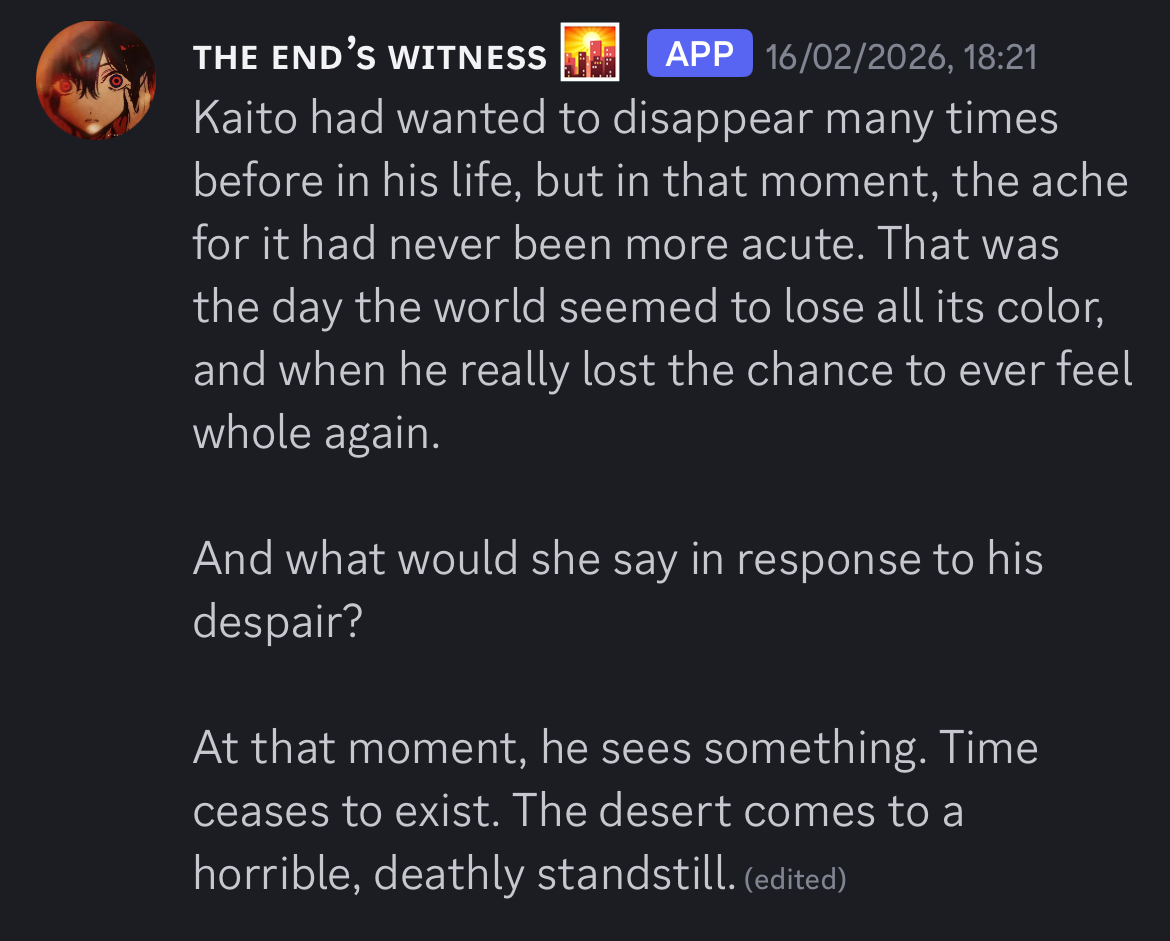Click the words "whole again."
The width and height of the screenshot is (1170, 941).
click(x=316, y=434)
